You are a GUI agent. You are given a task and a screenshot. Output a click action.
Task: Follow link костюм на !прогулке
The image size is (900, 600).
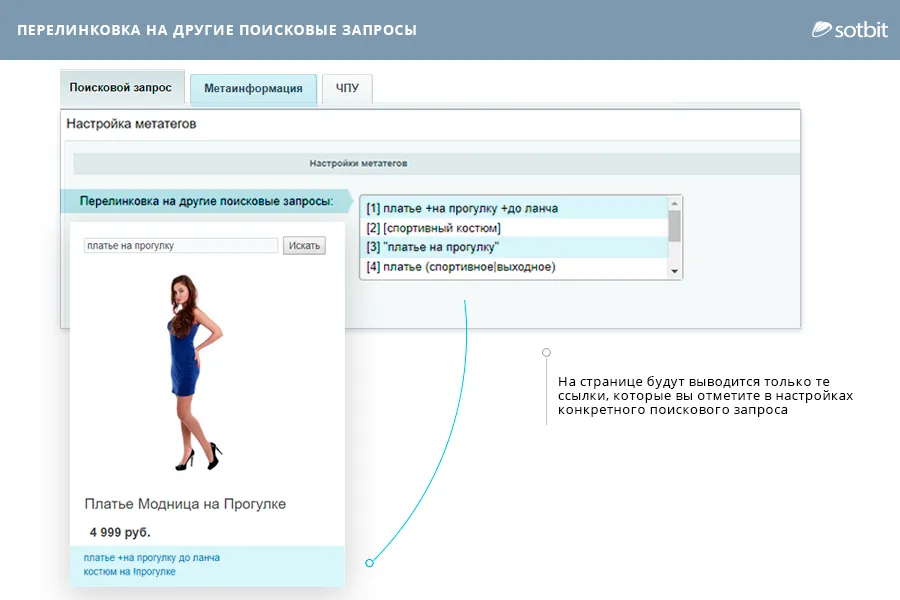(x=130, y=572)
